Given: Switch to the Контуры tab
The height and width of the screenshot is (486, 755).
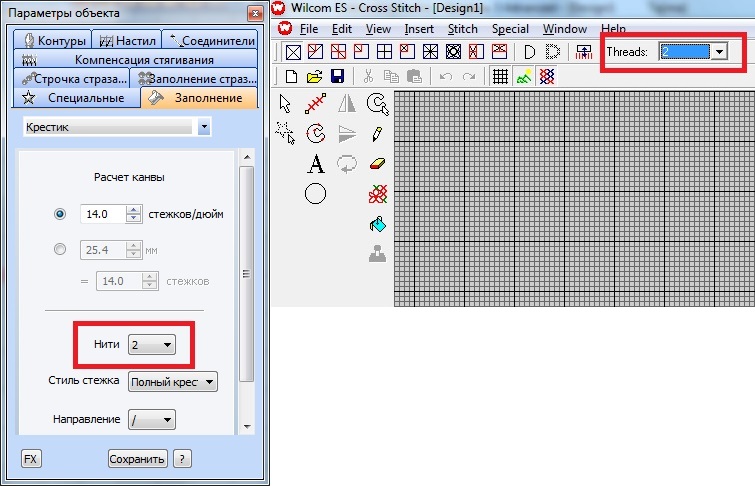Looking at the screenshot, I should (52, 40).
